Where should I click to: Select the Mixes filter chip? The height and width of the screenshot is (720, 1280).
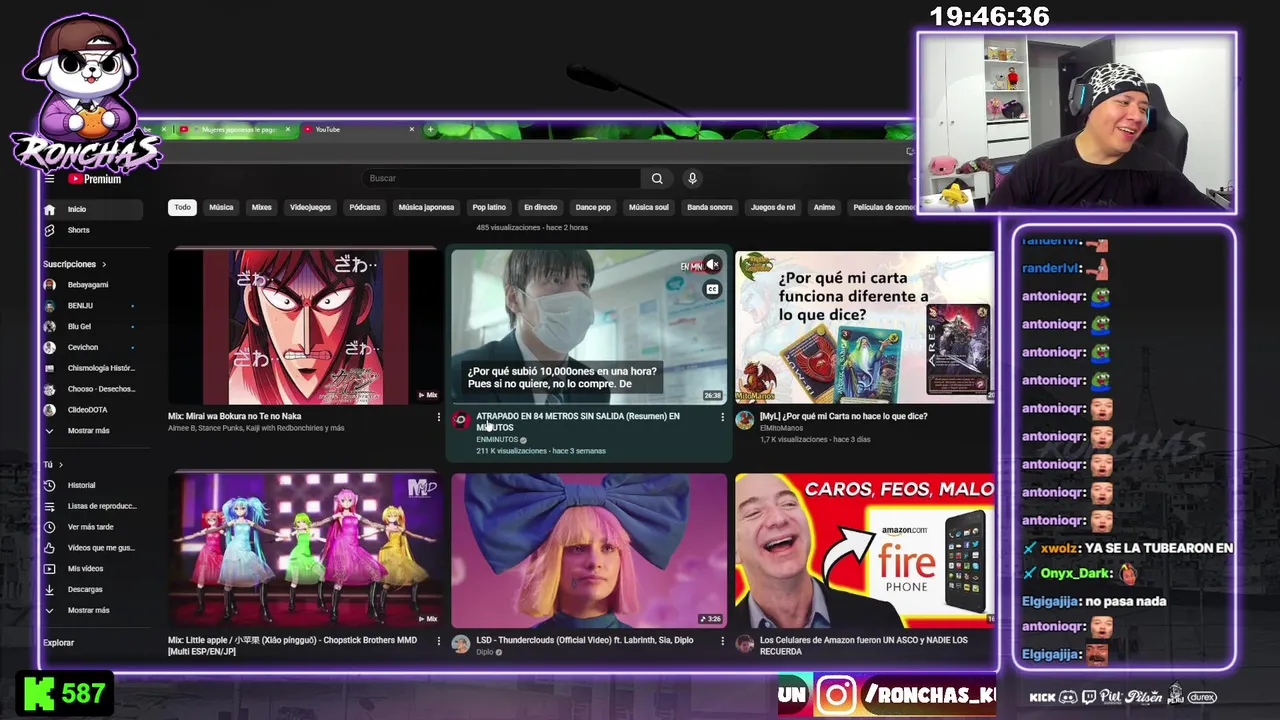point(262,207)
